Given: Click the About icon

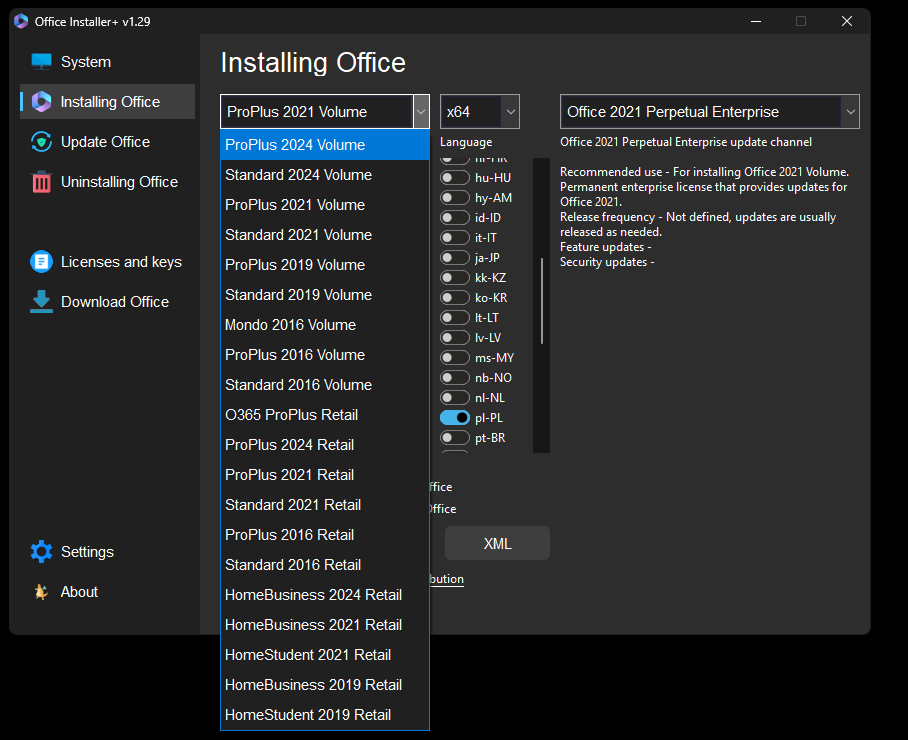Looking at the screenshot, I should point(41,592).
